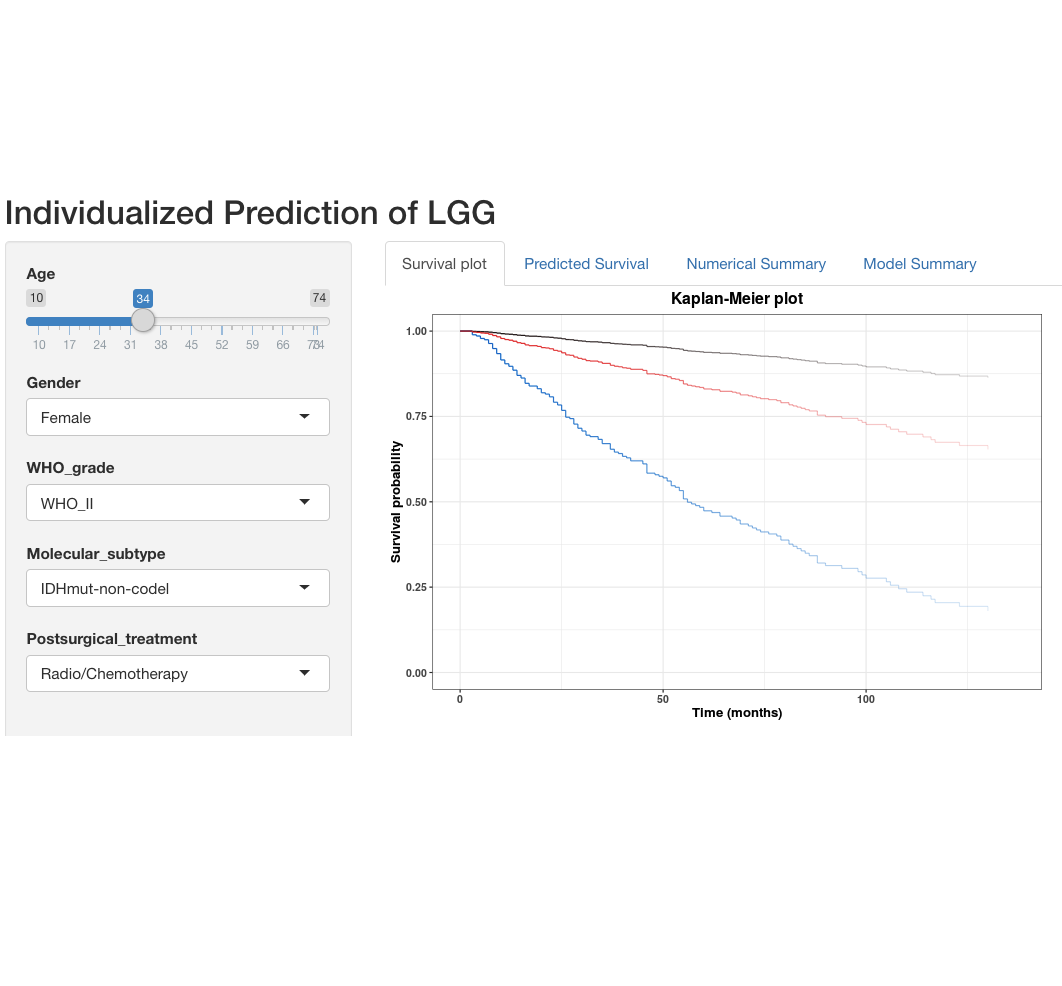Click the Age slider maximum label 74

click(319, 298)
